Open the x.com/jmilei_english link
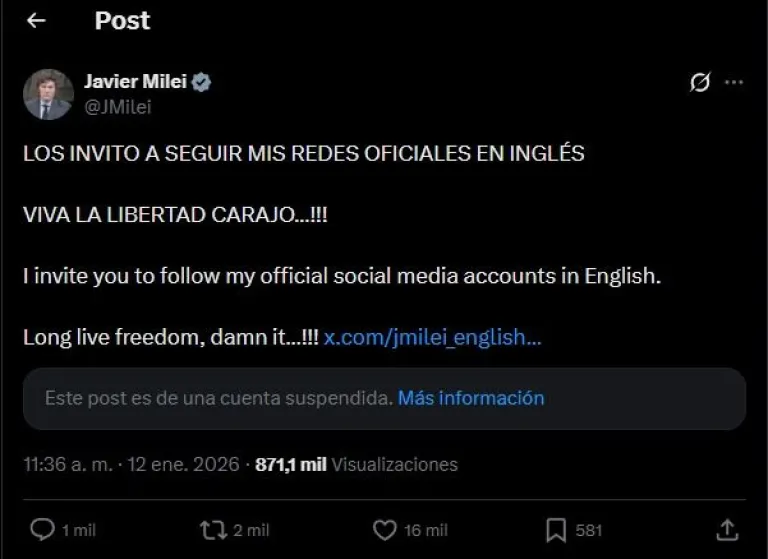The width and height of the screenshot is (768, 559). click(x=432, y=337)
